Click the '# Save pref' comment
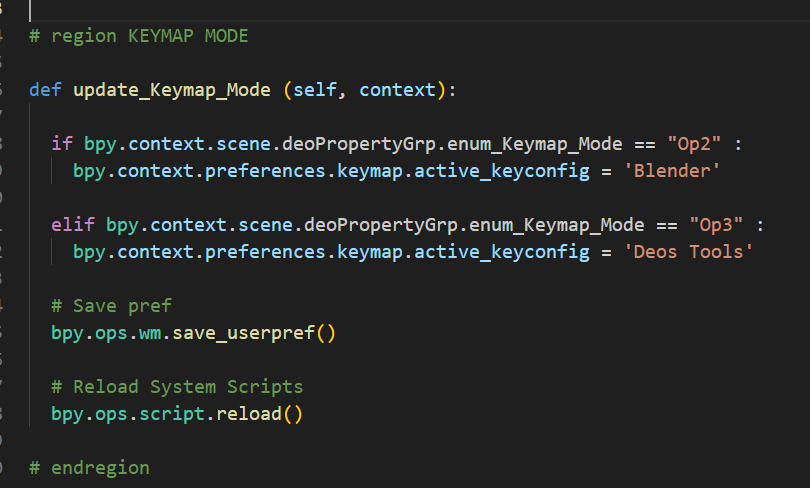The width and height of the screenshot is (810, 488). coord(112,306)
